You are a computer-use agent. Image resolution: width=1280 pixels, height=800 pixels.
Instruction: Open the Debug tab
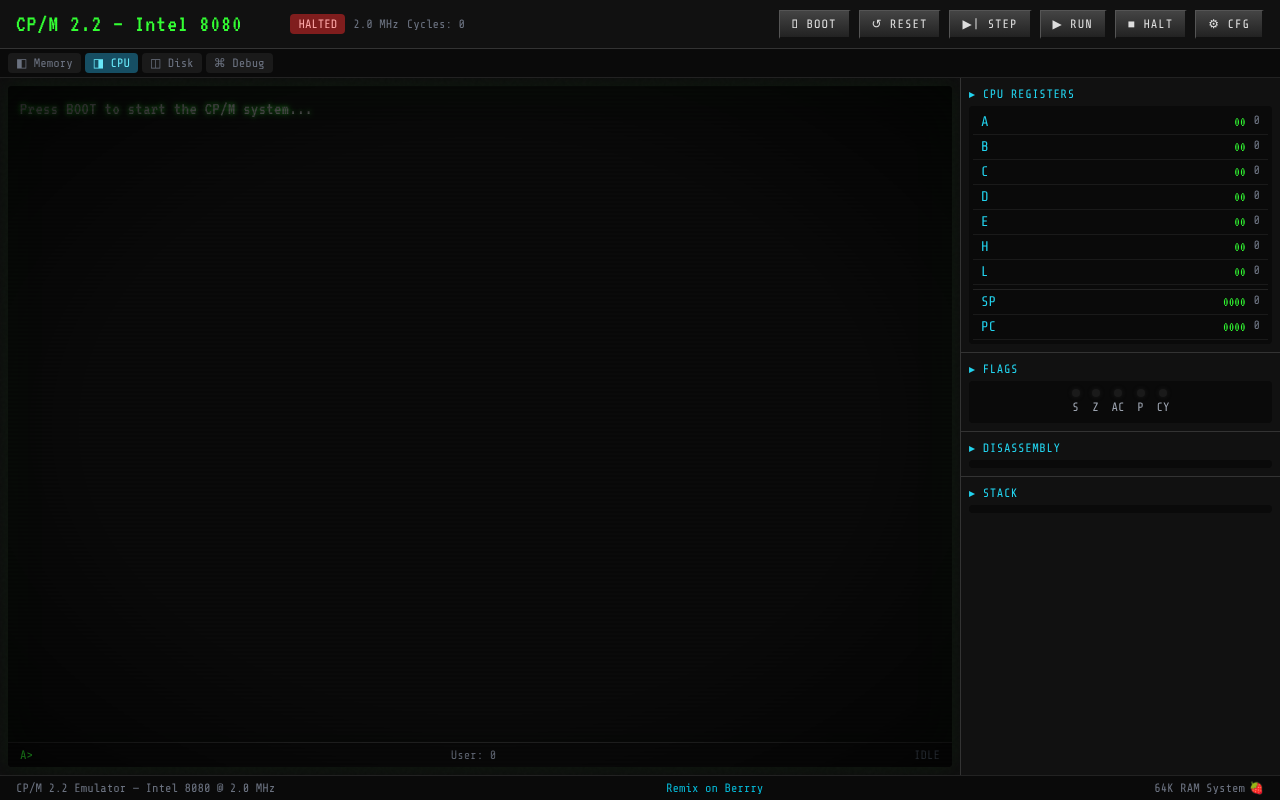coord(239,63)
